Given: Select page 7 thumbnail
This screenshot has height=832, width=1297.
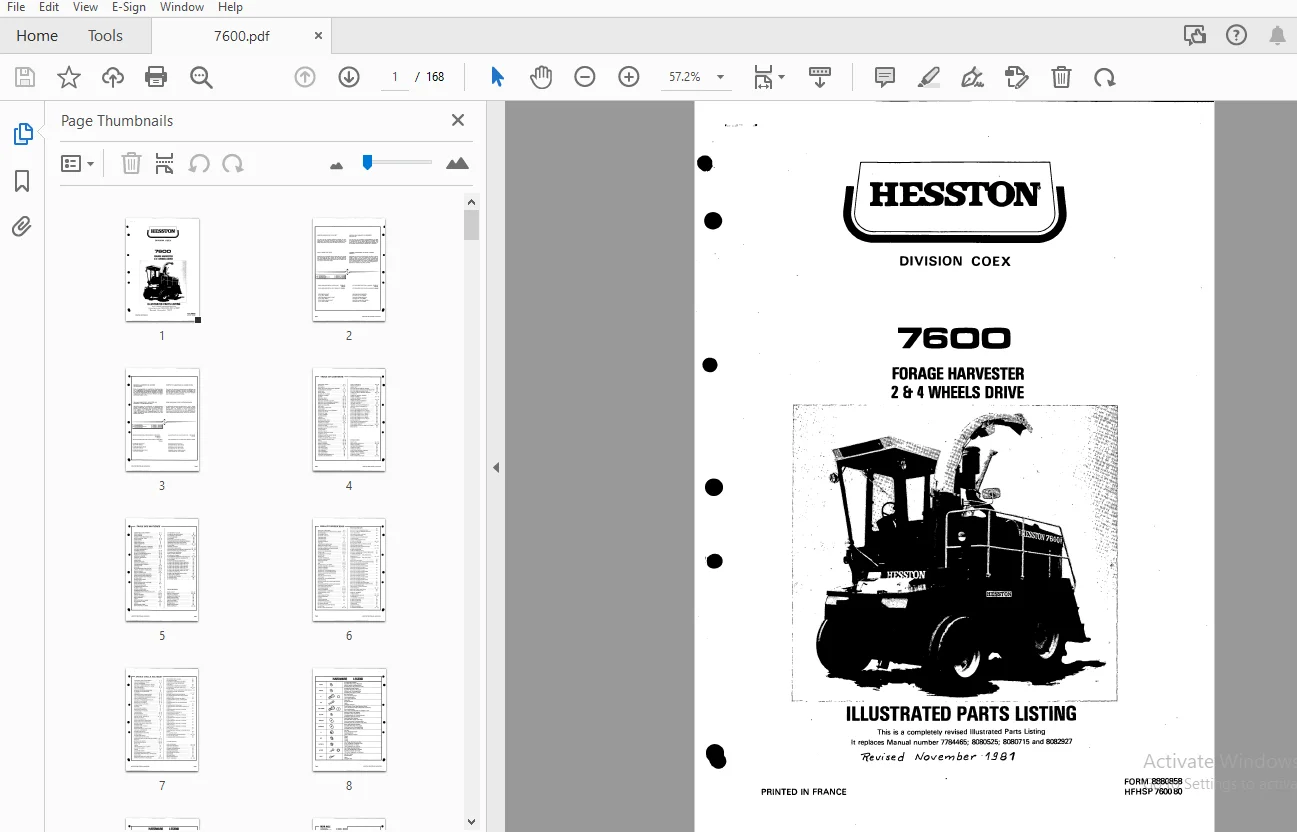Looking at the screenshot, I should 162,720.
